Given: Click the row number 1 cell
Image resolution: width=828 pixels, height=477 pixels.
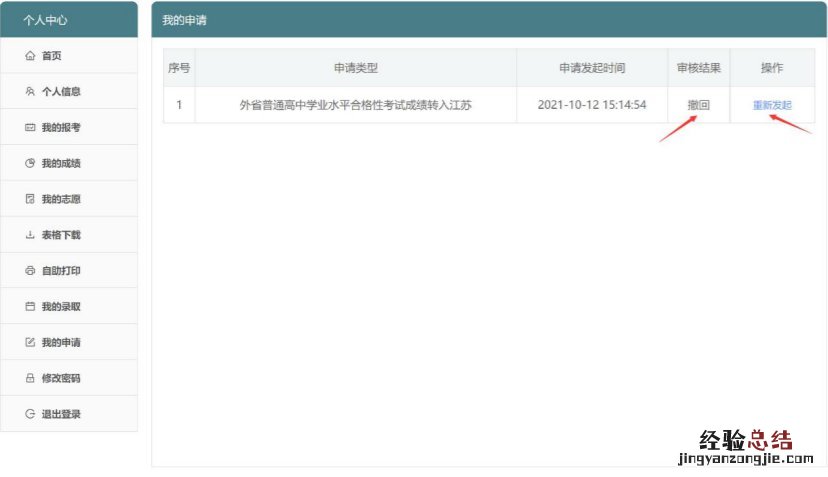Looking at the screenshot, I should [179, 105].
